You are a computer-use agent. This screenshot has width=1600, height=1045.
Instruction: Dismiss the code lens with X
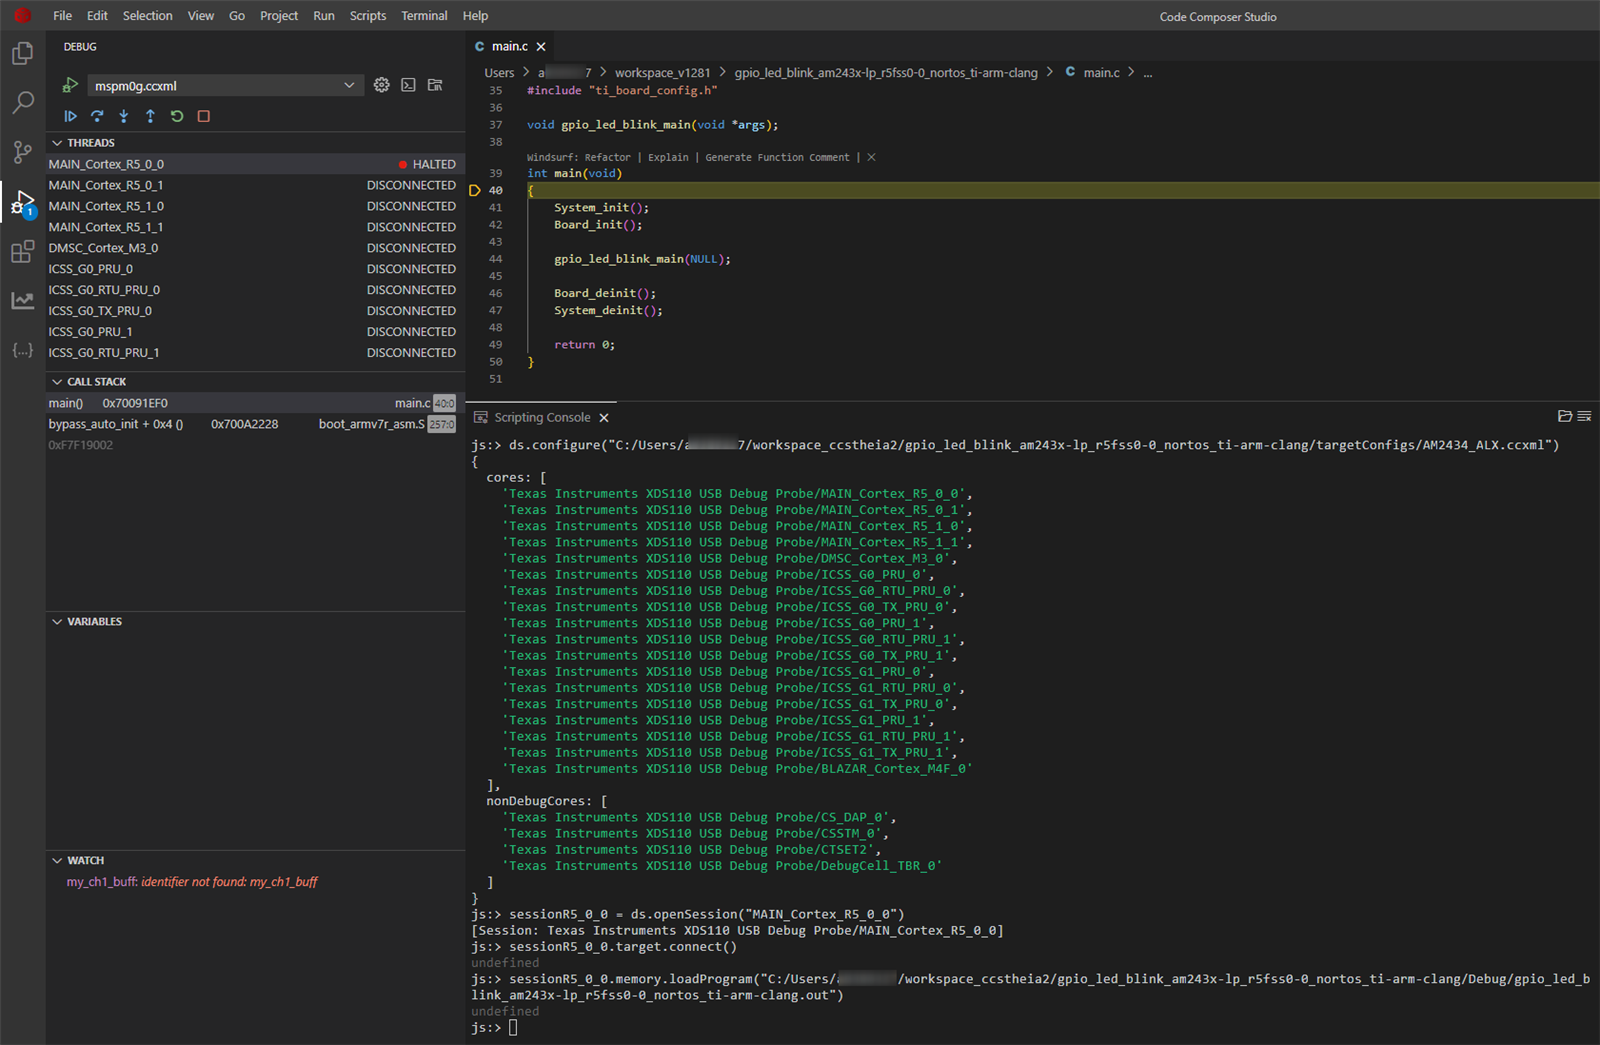coord(872,158)
